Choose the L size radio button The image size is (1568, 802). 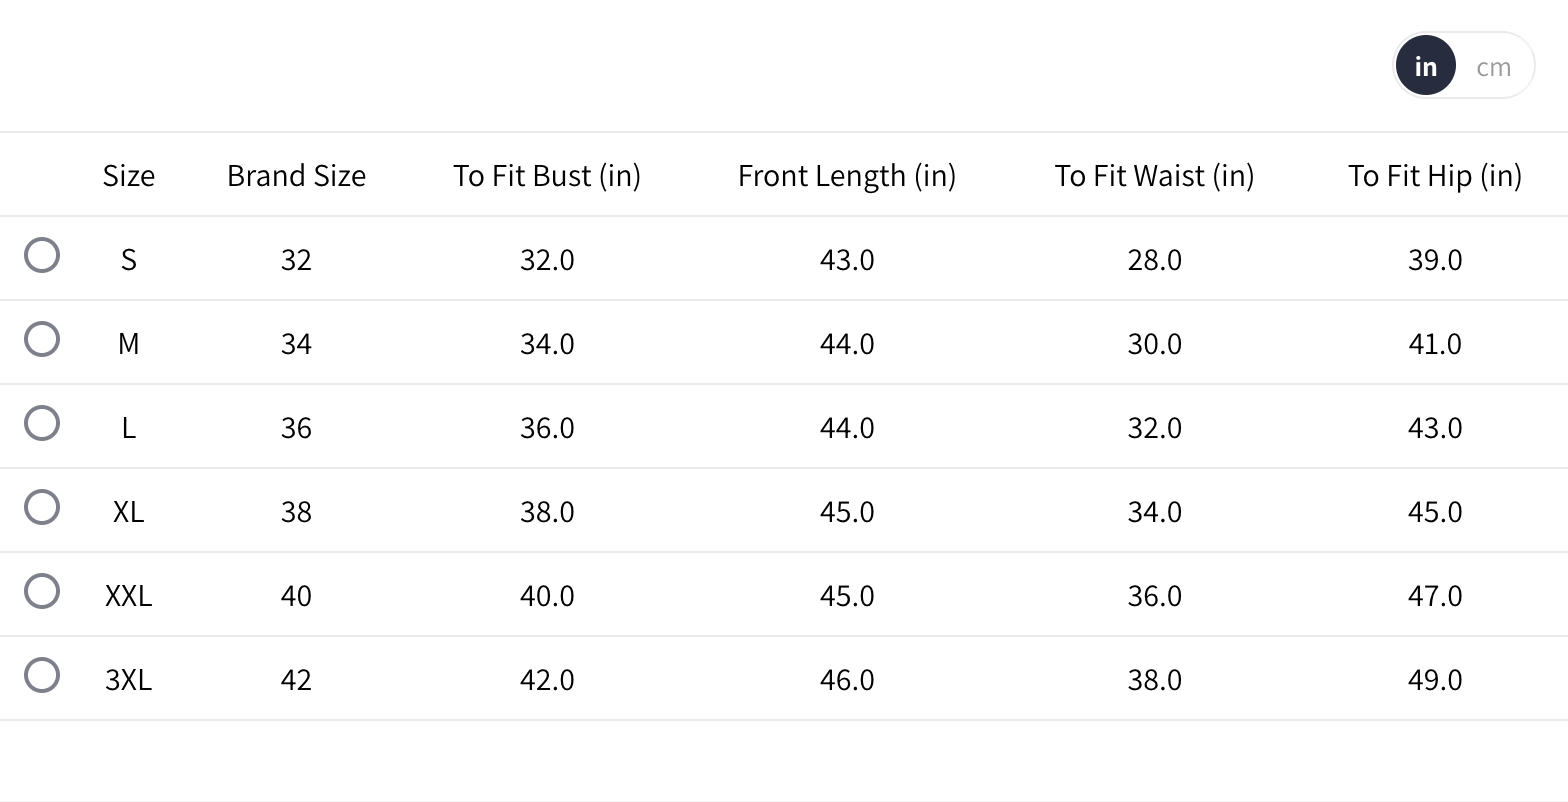pos(42,424)
